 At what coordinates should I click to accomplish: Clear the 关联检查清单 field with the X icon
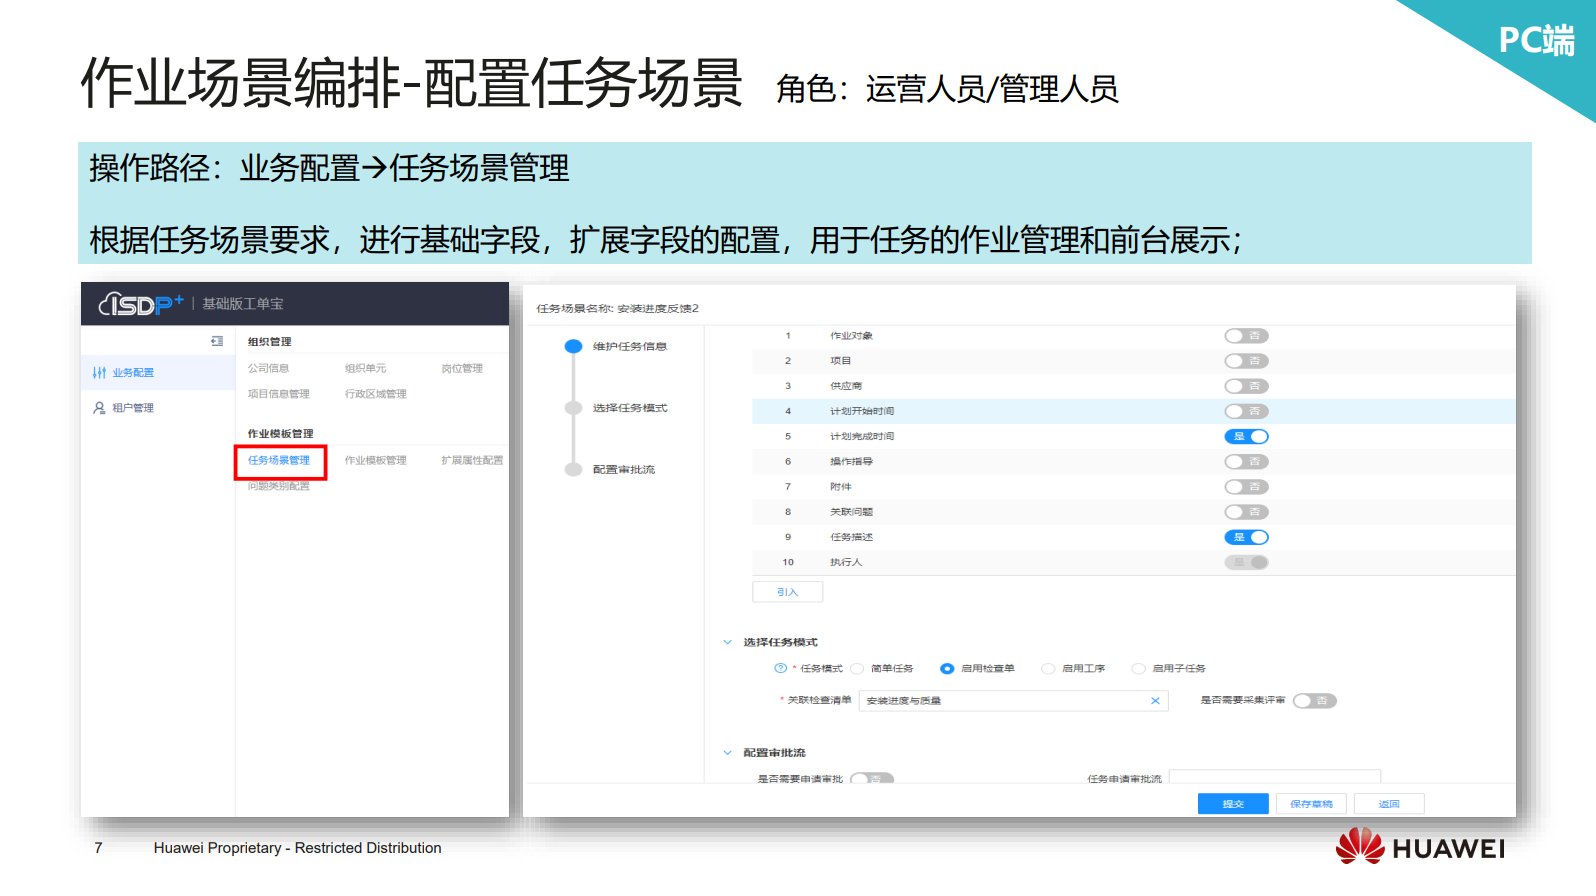click(x=1155, y=701)
